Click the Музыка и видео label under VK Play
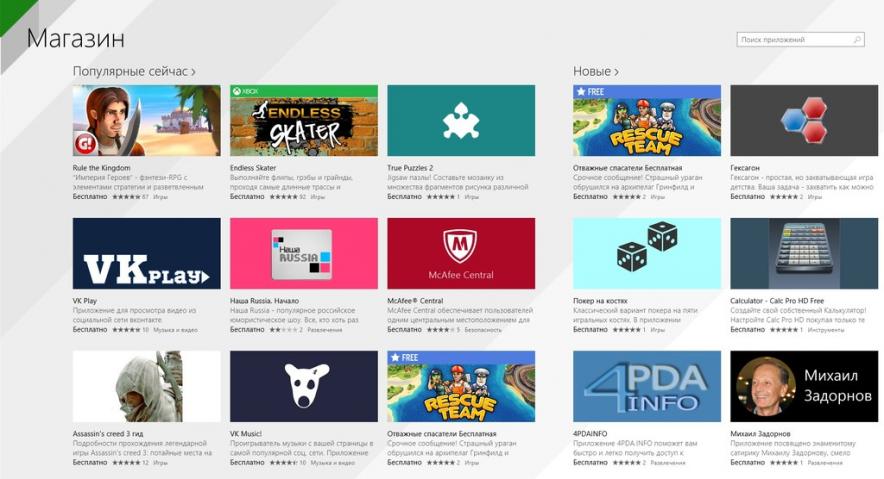The image size is (884, 479). 175,330
